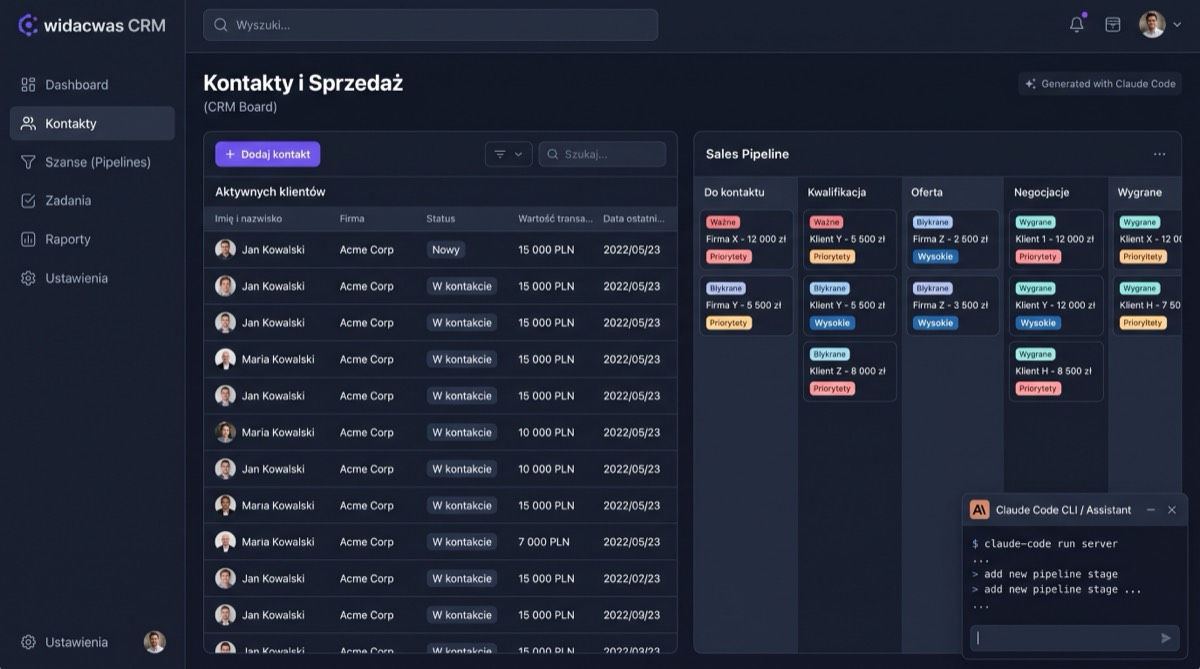Open the filter dropdown beside Dodaj kontakt
Screen dimensions: 1200x669
tap(508, 154)
